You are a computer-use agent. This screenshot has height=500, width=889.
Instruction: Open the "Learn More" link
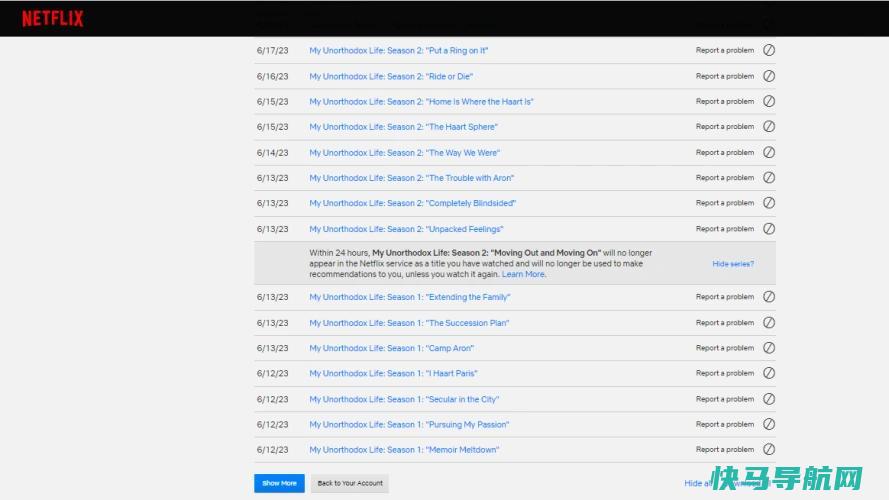523,274
